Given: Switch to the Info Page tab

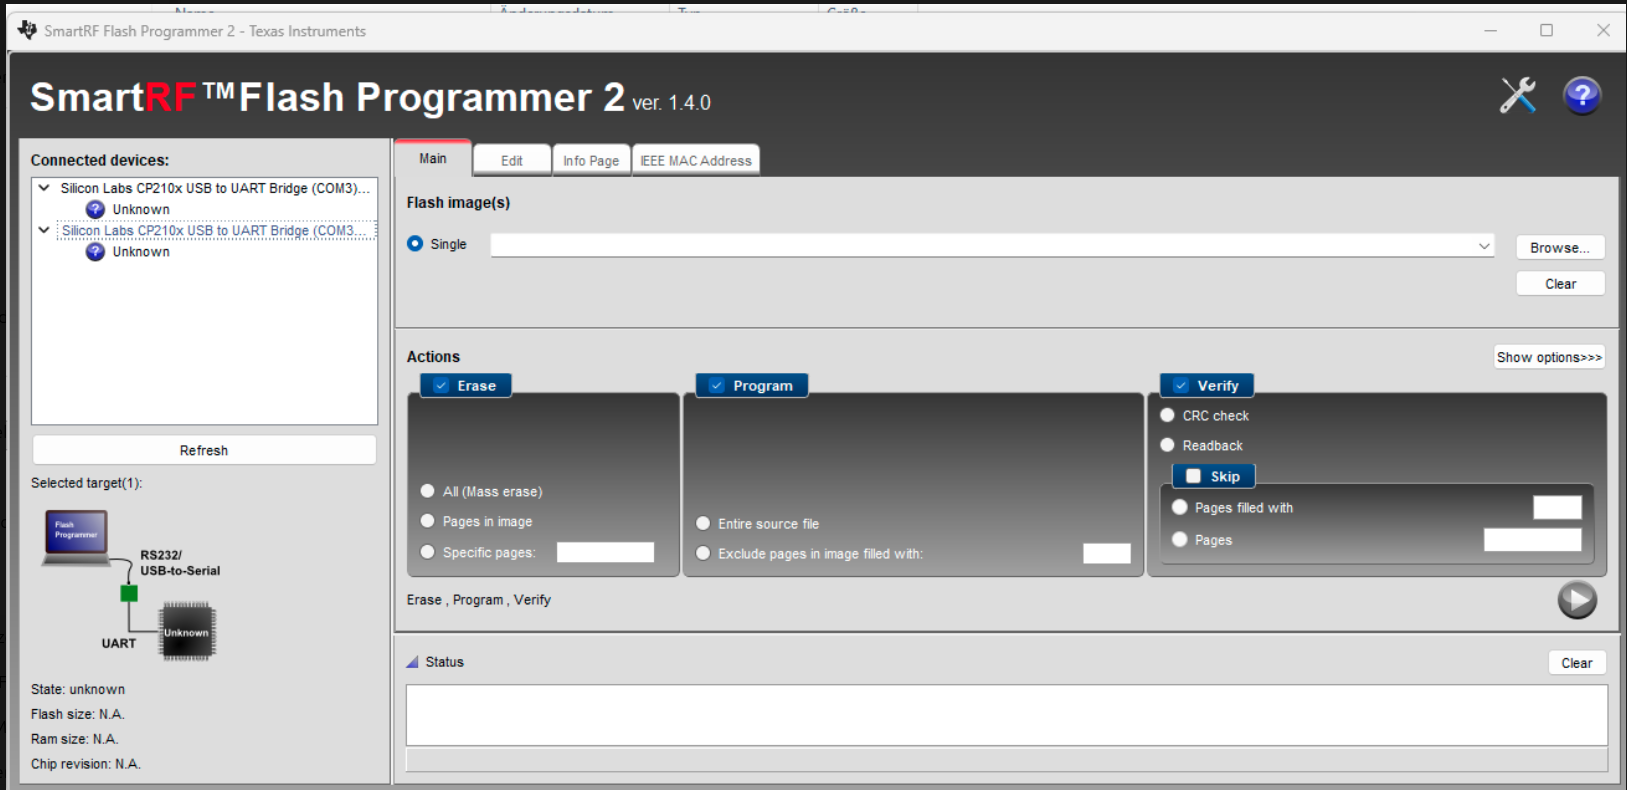Looking at the screenshot, I should [590, 161].
